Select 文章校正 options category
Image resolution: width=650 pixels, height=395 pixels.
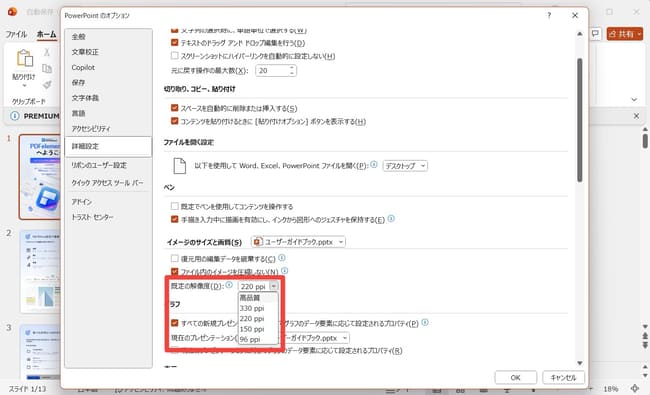point(109,52)
